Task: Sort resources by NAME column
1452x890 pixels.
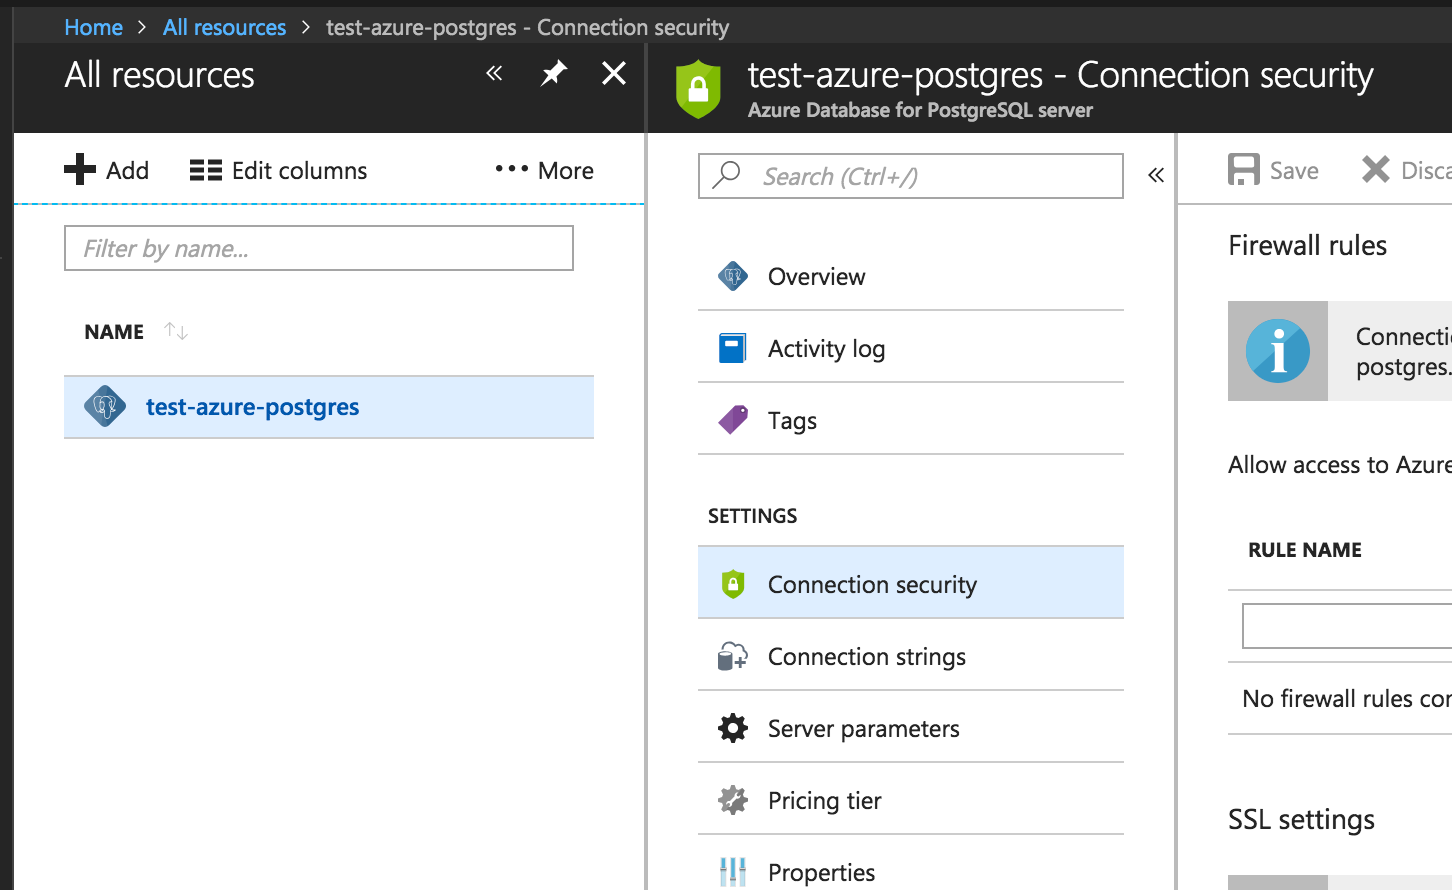Action: coord(114,332)
